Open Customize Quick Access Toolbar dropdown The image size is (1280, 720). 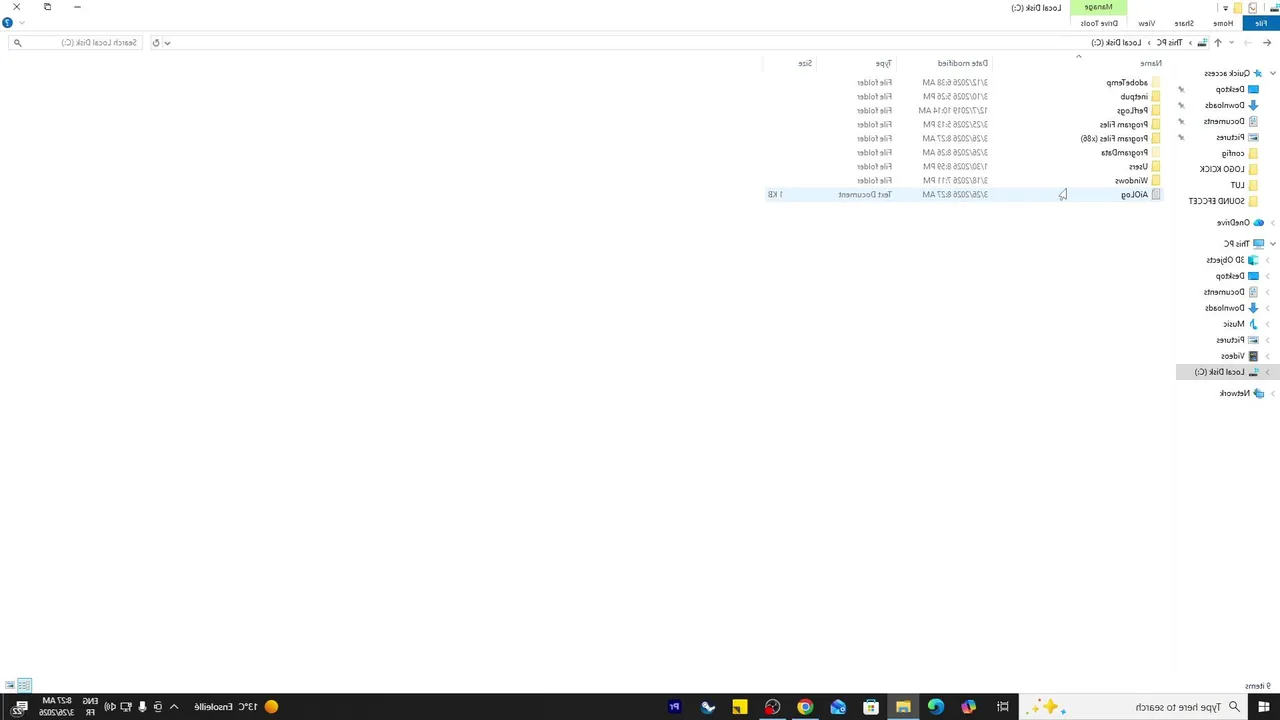[1226, 8]
